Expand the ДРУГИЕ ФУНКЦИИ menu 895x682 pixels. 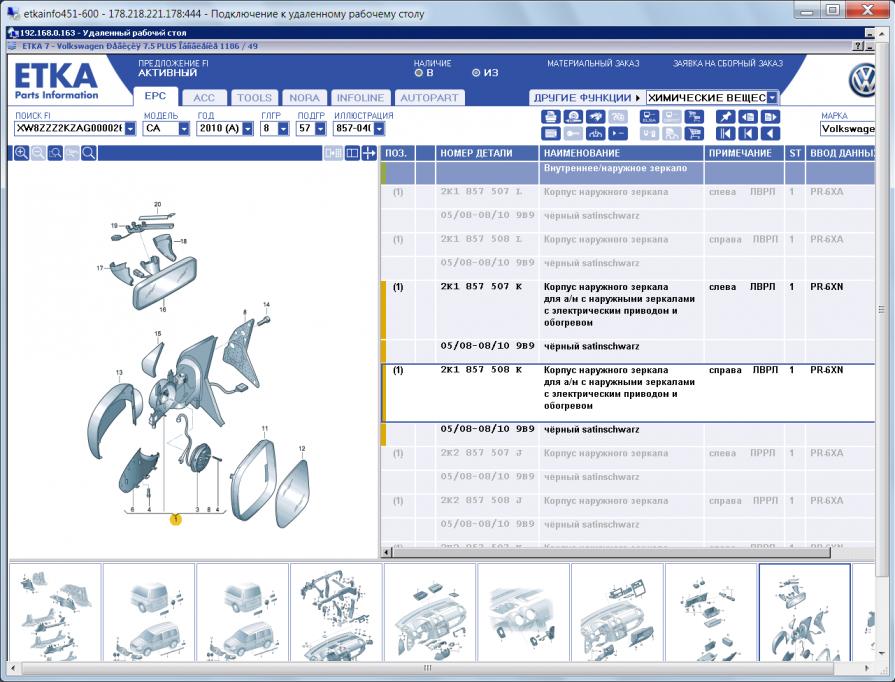587,98
